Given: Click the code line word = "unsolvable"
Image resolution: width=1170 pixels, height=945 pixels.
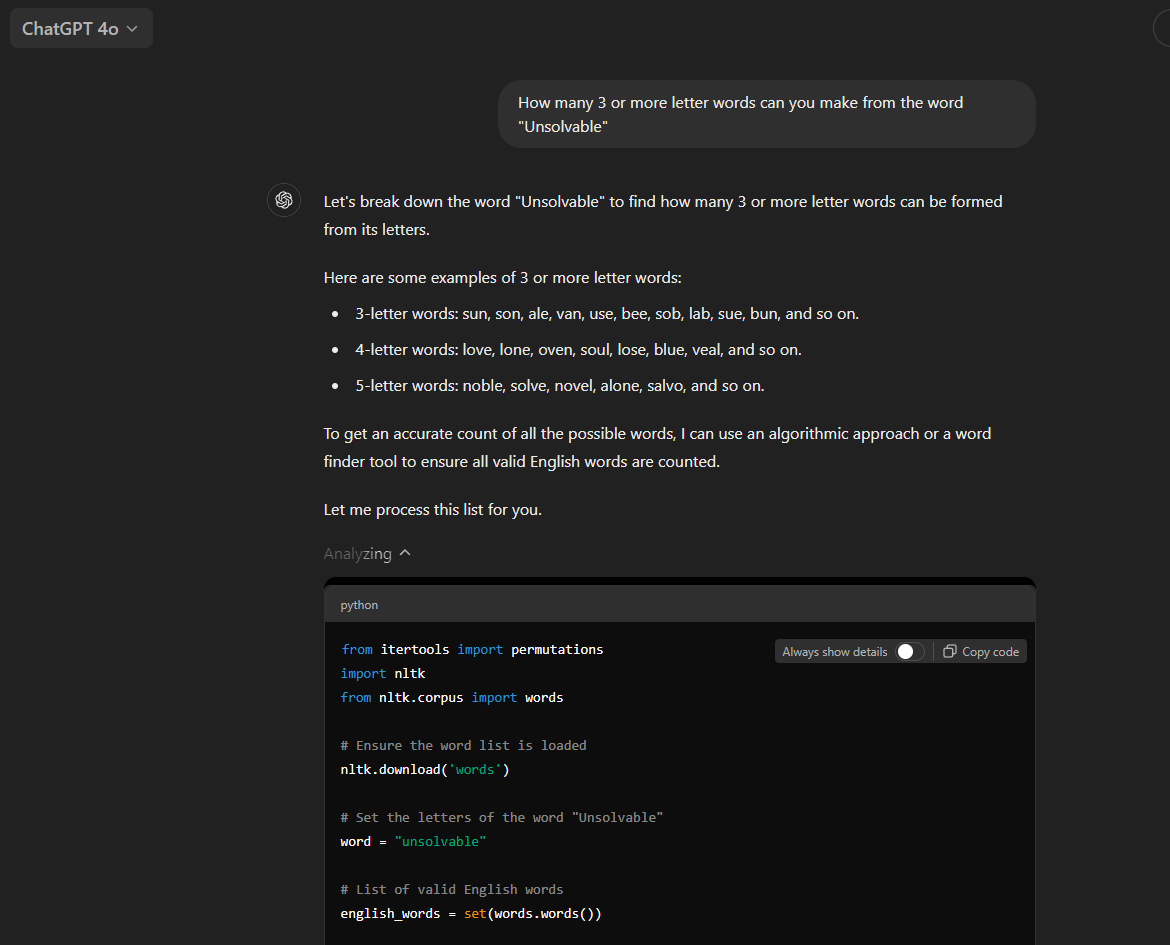Looking at the screenshot, I should [413, 841].
